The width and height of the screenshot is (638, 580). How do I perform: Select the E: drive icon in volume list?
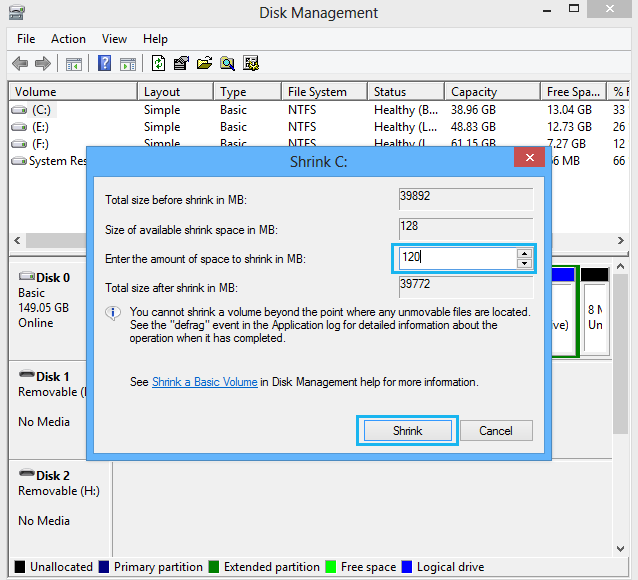(x=19, y=127)
